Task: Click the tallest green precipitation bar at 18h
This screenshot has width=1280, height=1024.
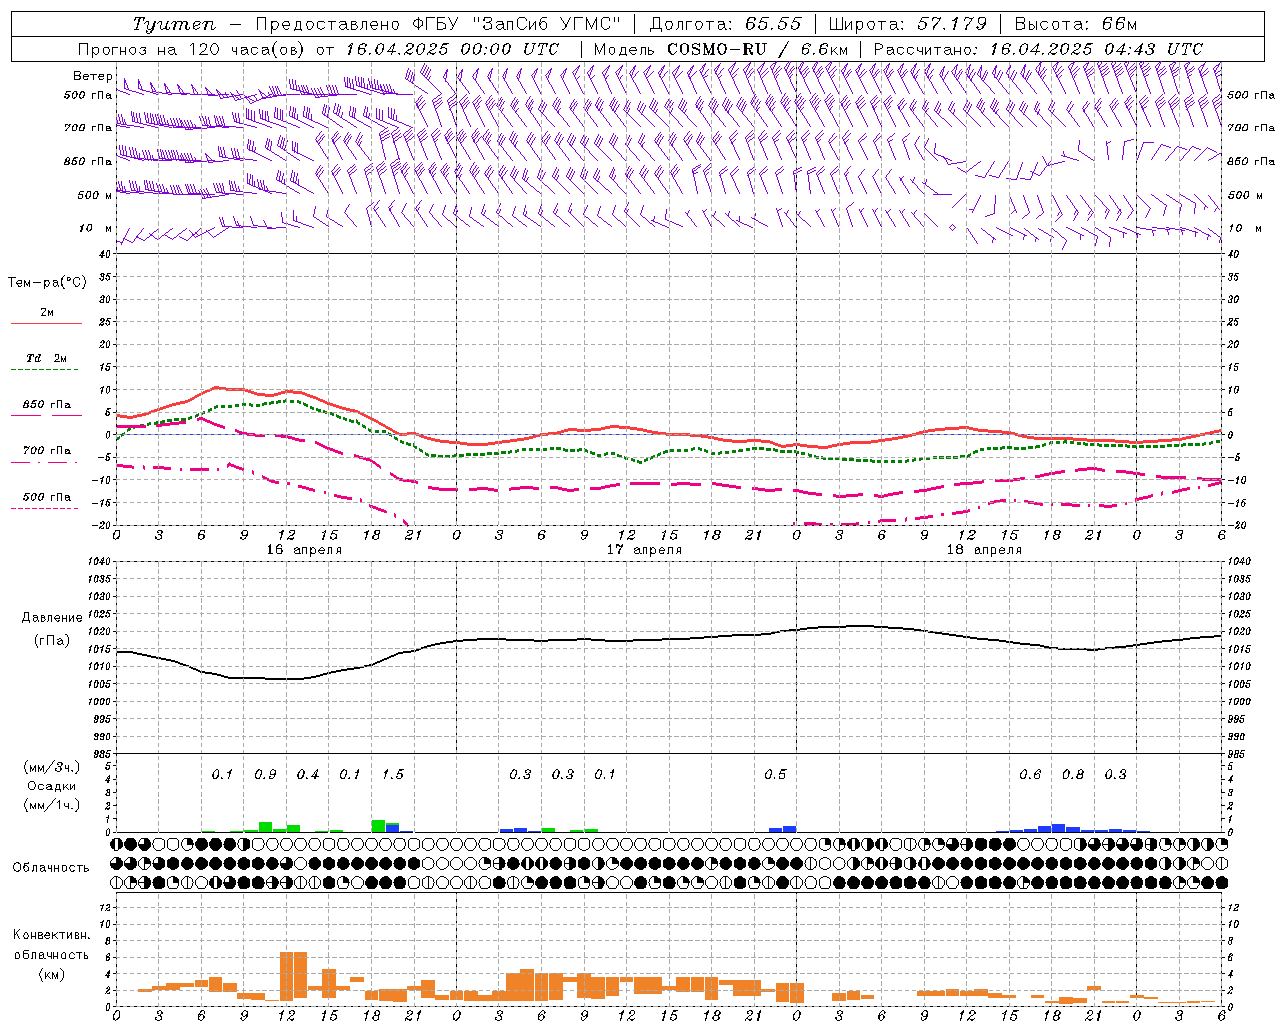Action: (378, 826)
